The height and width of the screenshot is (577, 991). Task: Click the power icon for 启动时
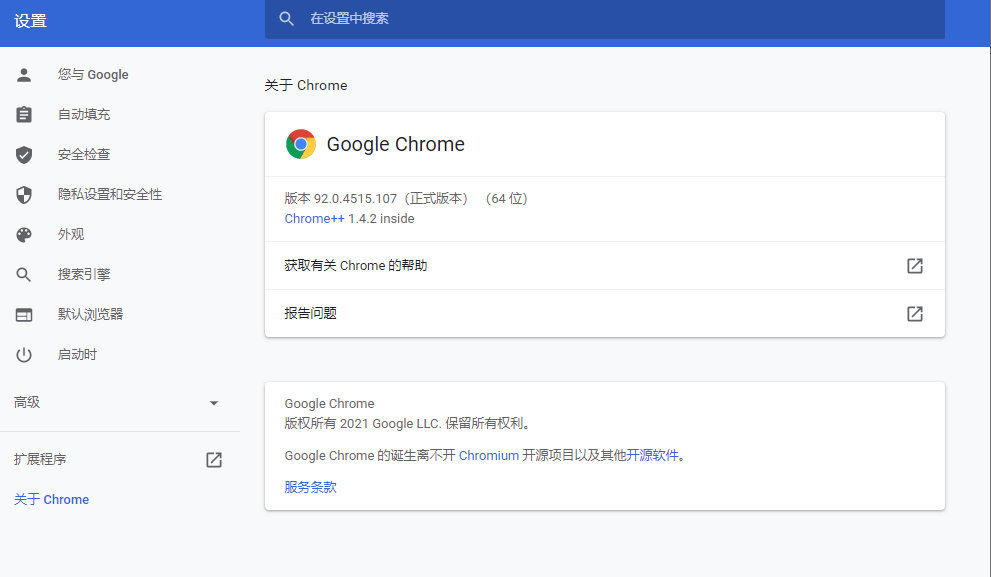(x=24, y=355)
